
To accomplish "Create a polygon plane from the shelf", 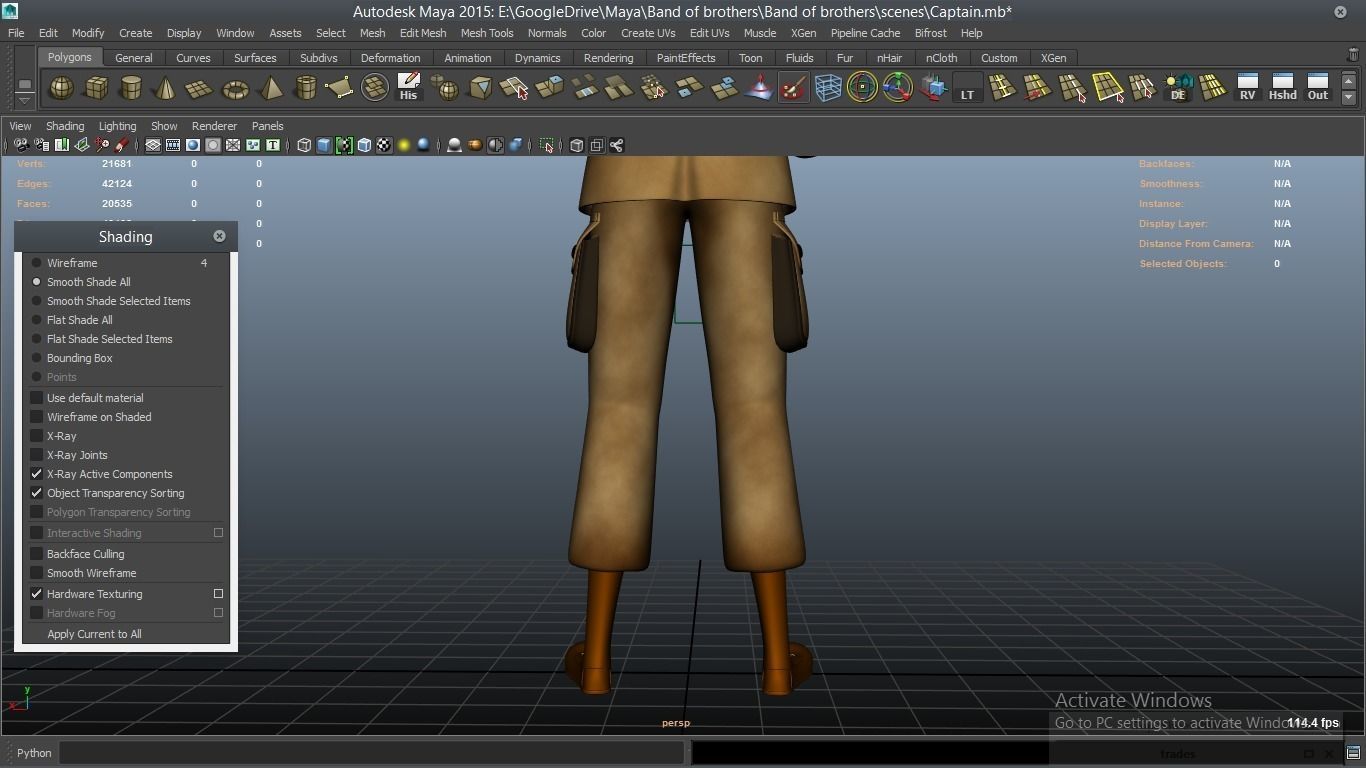I will [200, 88].
